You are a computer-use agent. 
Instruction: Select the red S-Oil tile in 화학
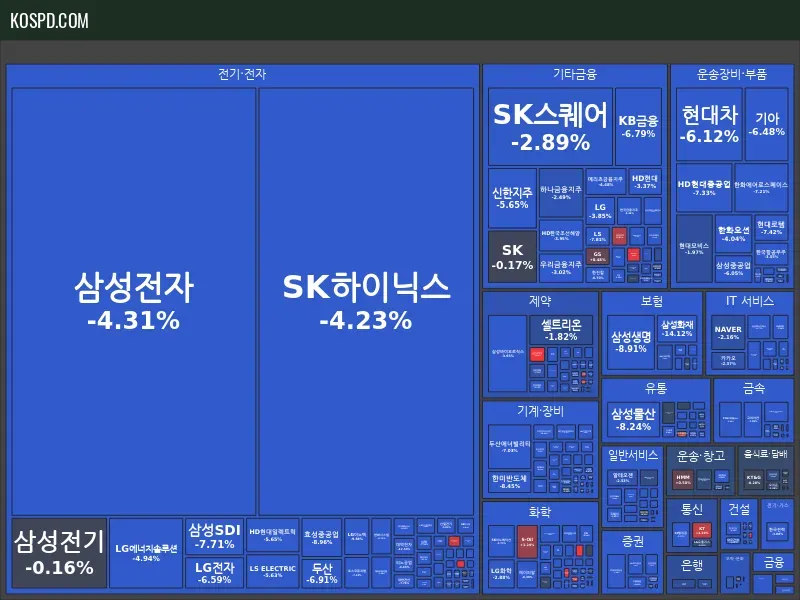(x=527, y=541)
